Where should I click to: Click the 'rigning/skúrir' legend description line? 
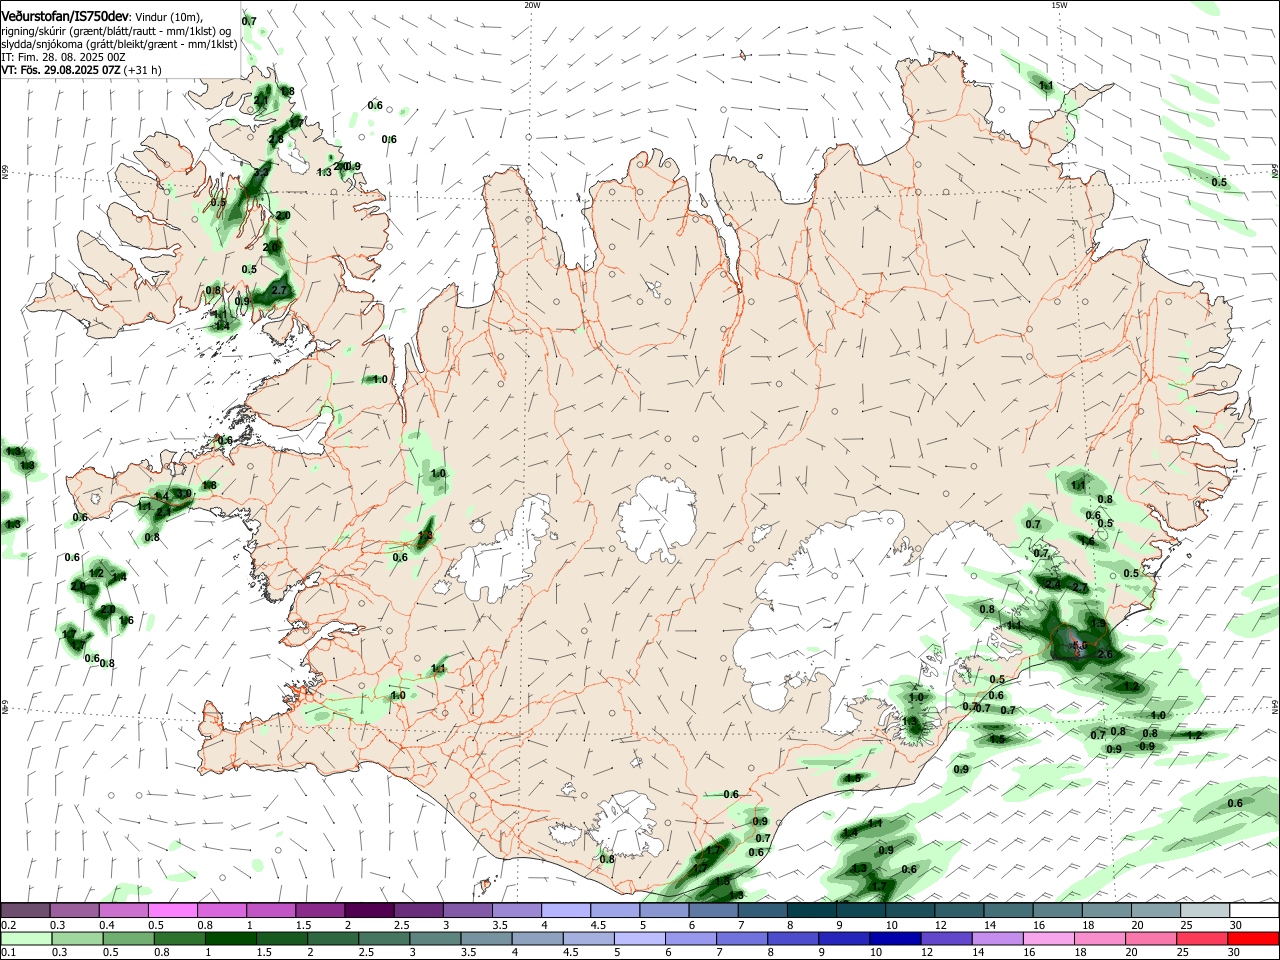[x=116, y=32]
